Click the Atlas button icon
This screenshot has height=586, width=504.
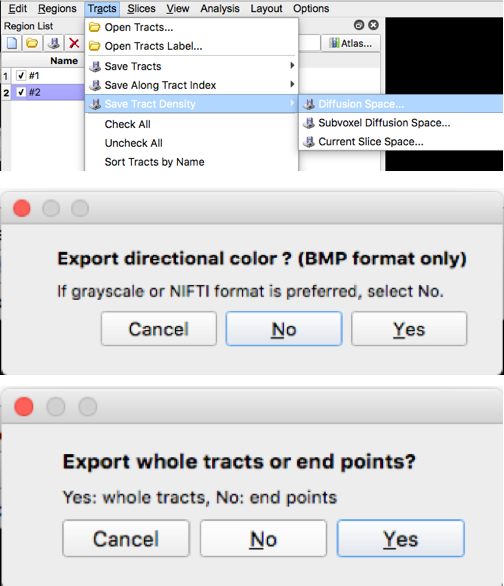point(334,43)
